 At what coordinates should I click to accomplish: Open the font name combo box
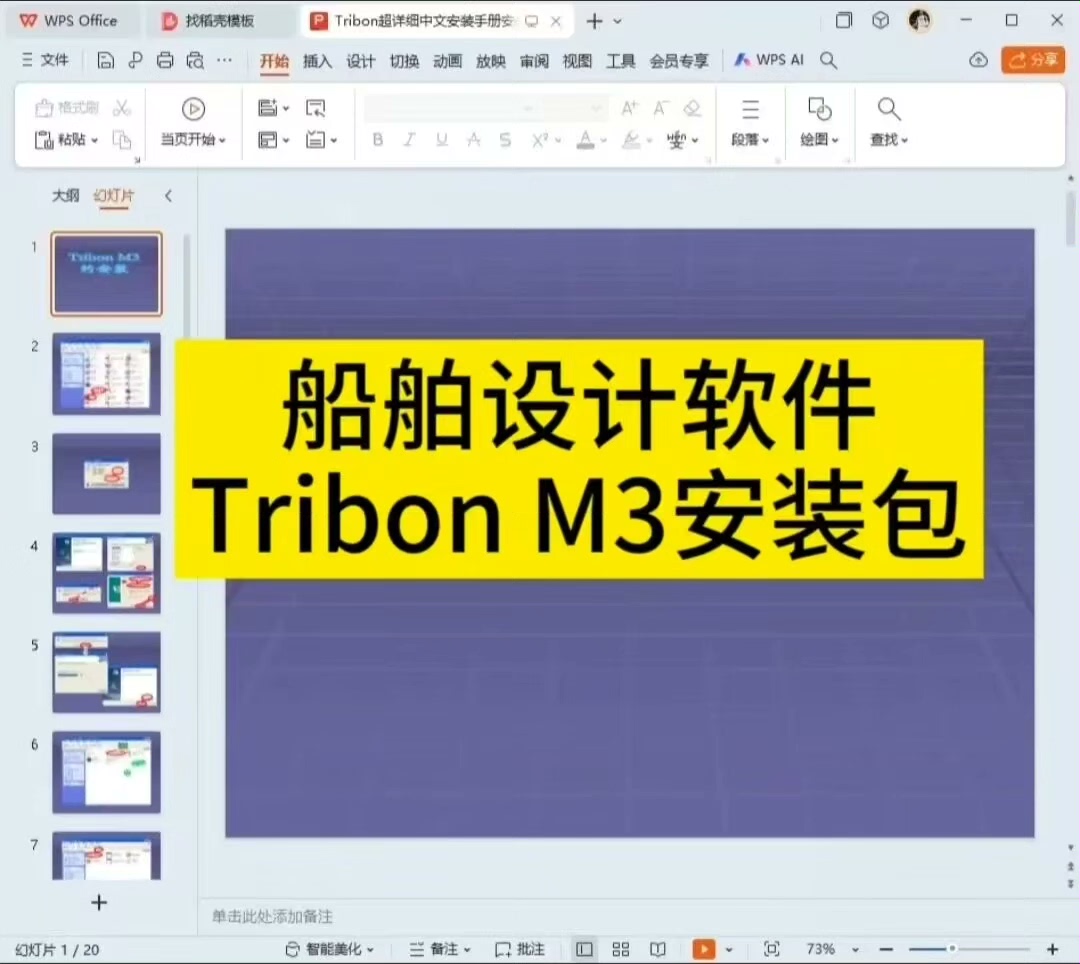[x=450, y=108]
